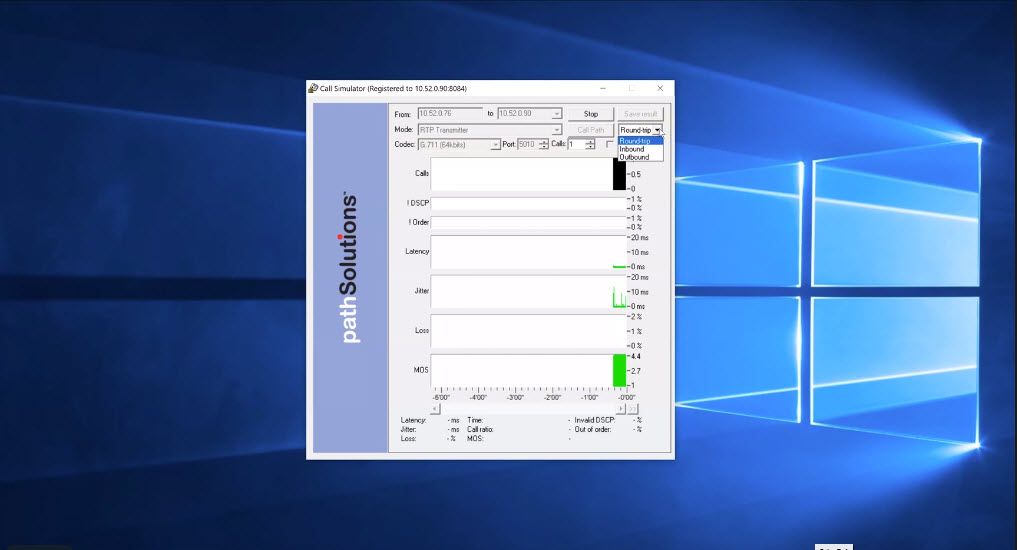Click the Call Simulator title bar icon
This screenshot has width=1017, height=550.
[313, 88]
